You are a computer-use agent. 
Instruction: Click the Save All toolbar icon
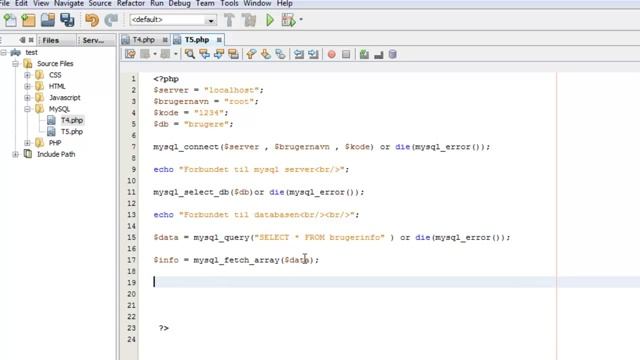[x=67, y=20]
